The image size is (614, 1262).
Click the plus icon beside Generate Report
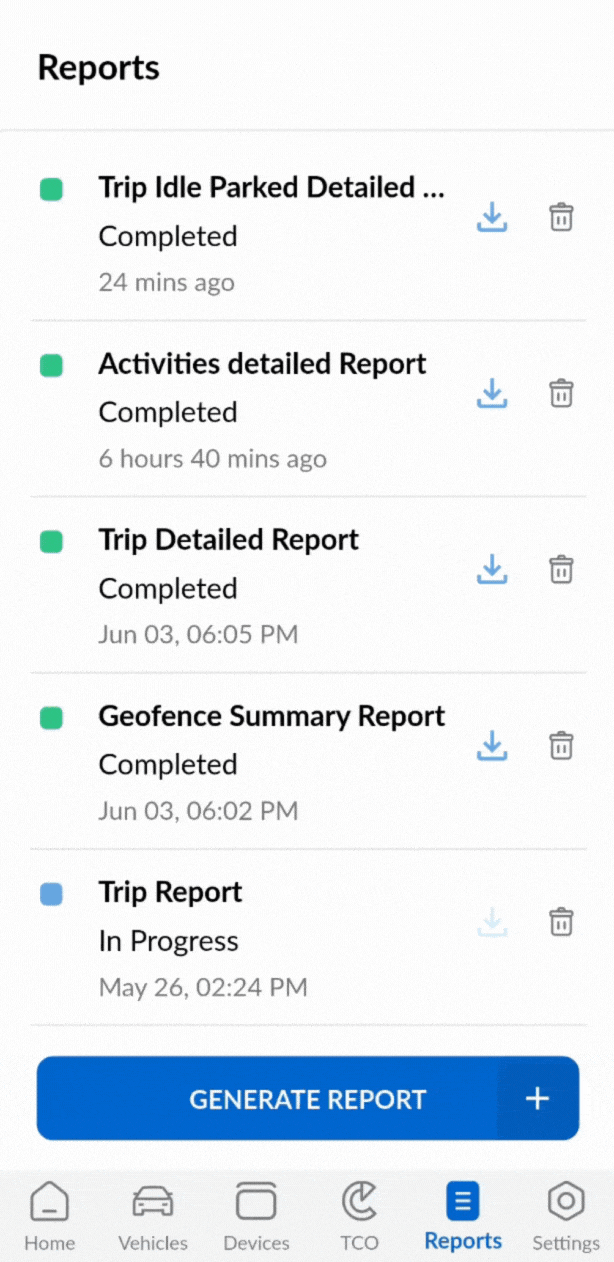538,1099
